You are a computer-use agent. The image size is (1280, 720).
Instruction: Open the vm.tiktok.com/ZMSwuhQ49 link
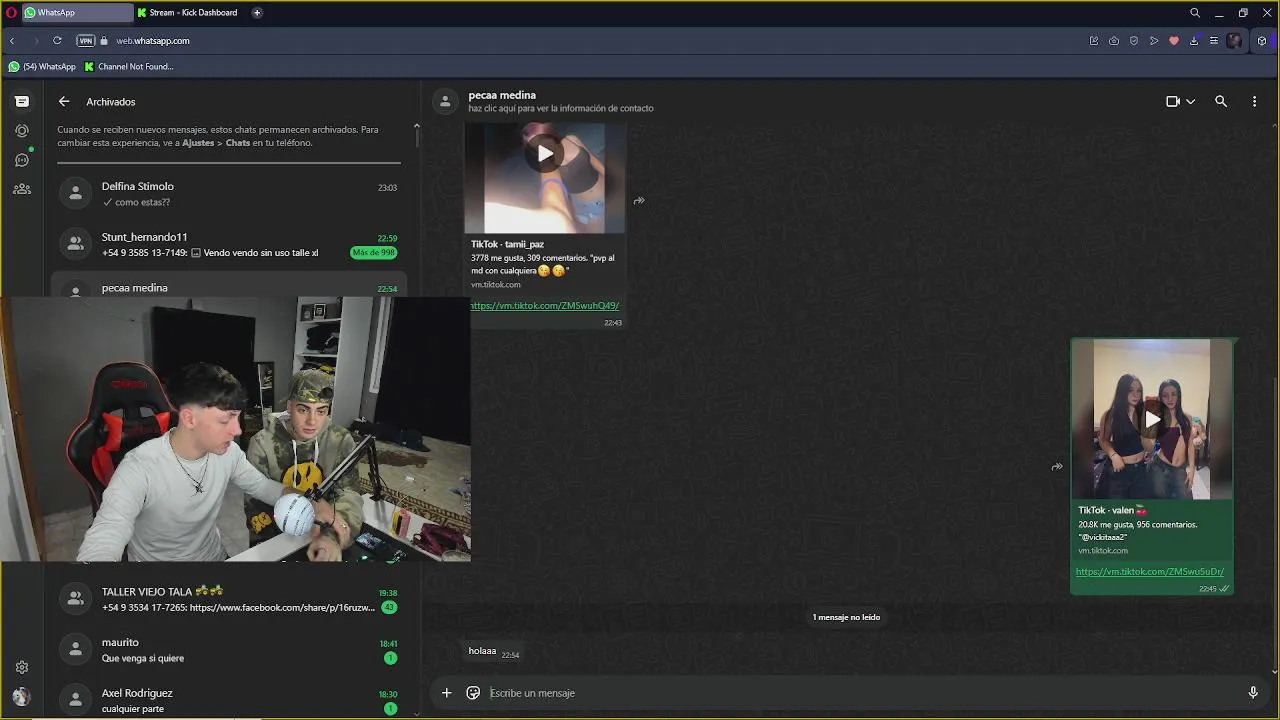545,306
